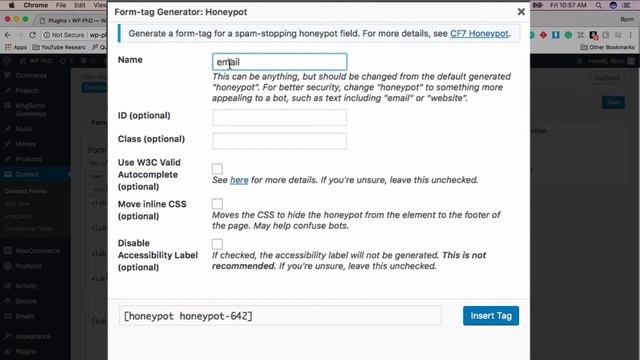The height and width of the screenshot is (360, 640).
Task: Open the Apps bookmarks shortcut
Action: click(x=16, y=47)
